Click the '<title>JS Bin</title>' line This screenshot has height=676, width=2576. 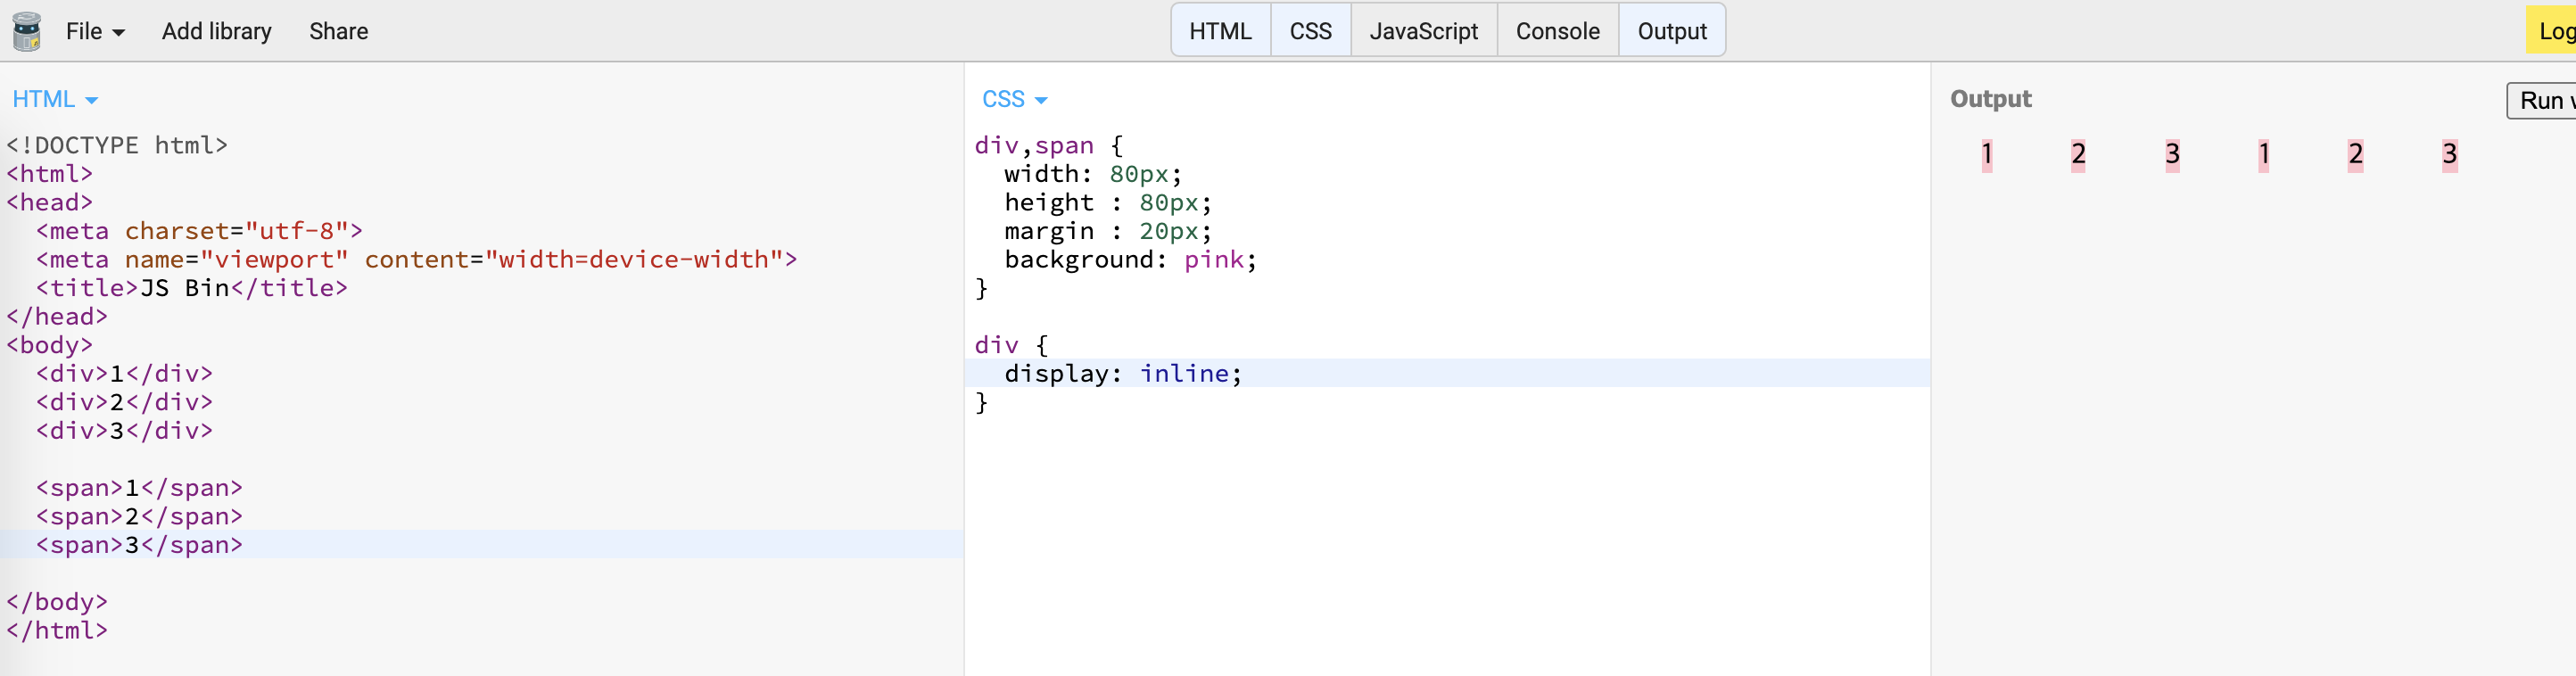192,288
